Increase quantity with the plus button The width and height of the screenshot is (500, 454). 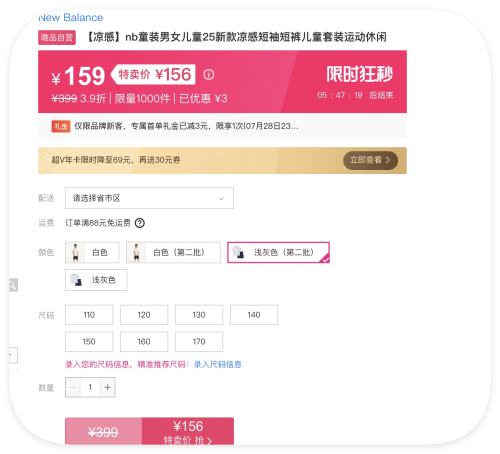(107, 387)
